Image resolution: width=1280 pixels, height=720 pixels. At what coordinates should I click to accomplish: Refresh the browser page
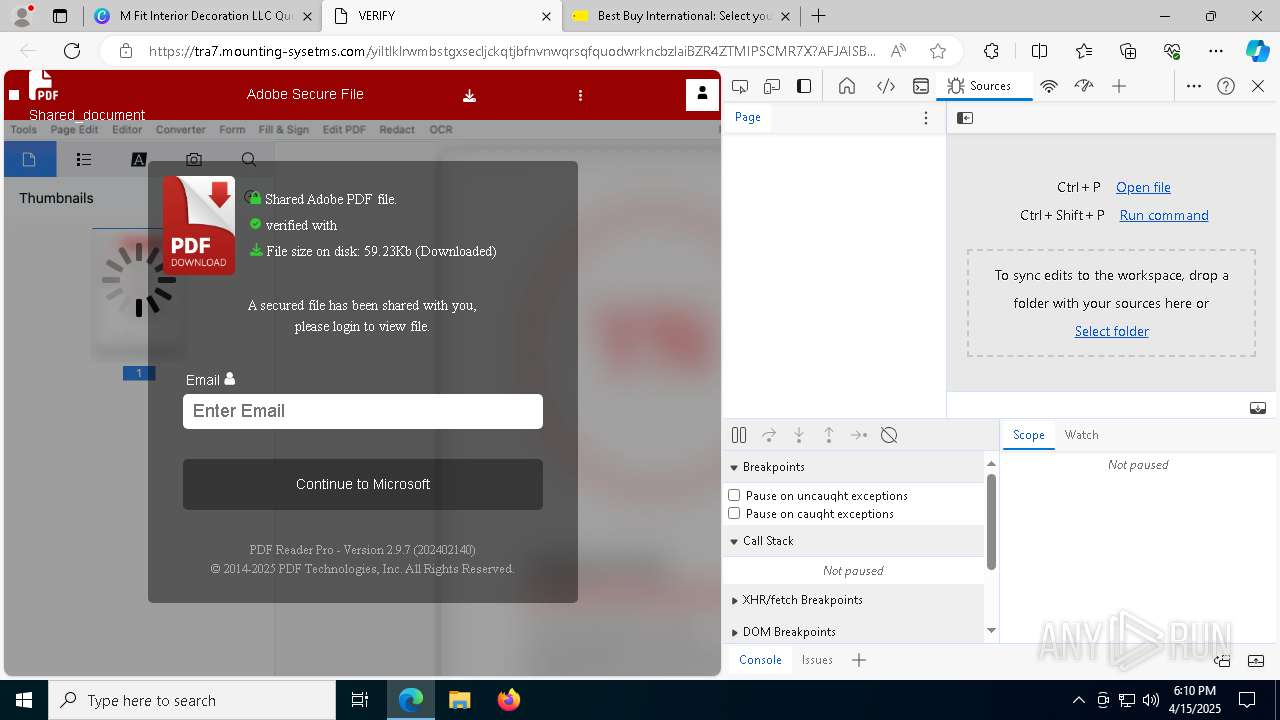(x=72, y=51)
